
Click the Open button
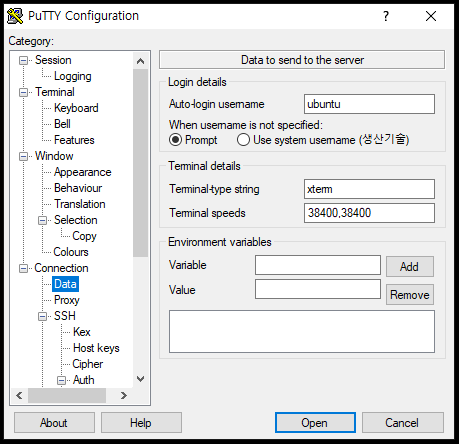(x=315, y=423)
